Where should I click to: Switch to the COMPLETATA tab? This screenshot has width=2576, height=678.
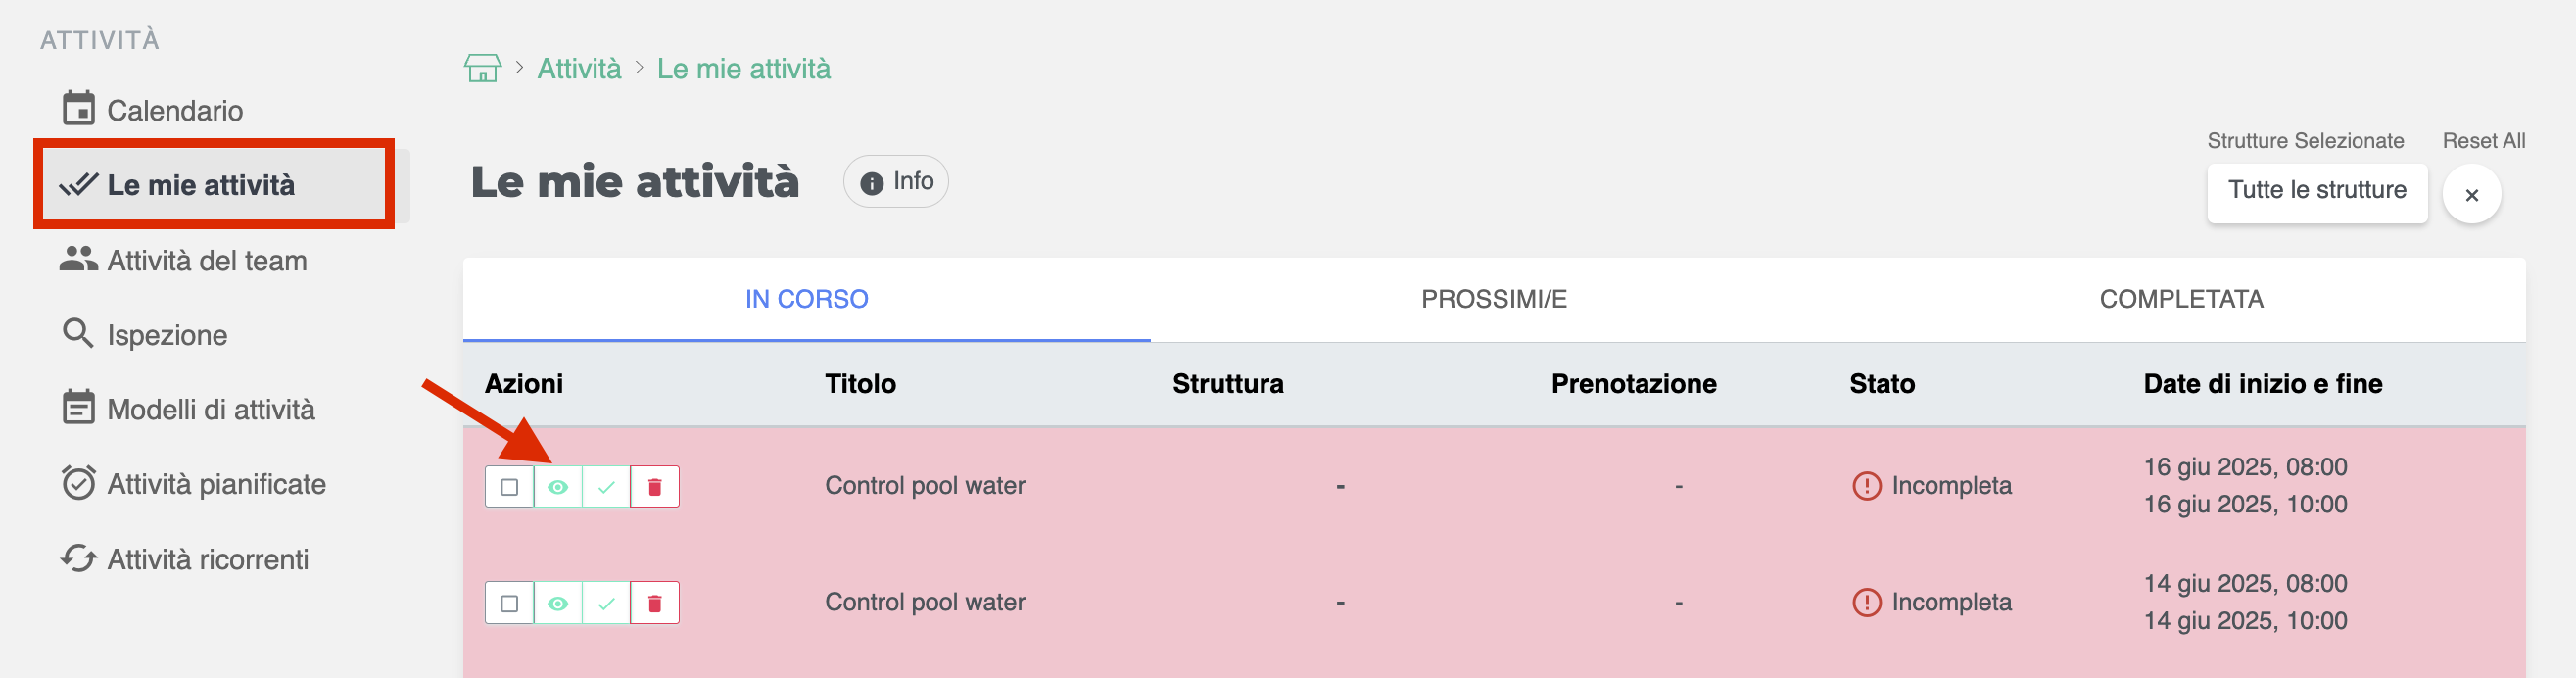click(x=2180, y=299)
